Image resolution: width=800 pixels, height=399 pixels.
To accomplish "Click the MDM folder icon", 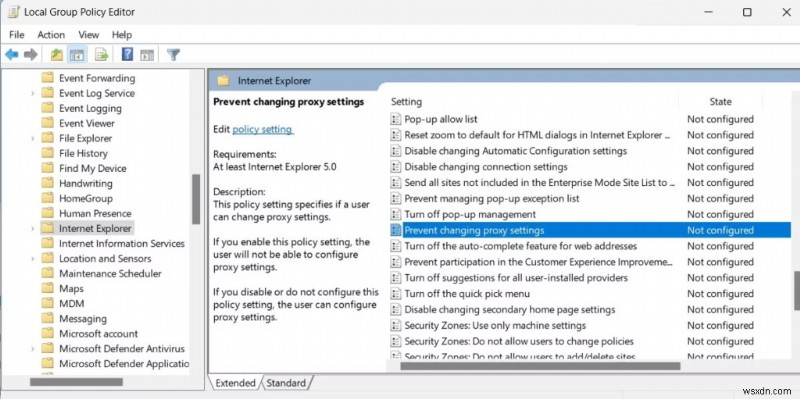I will 47,304.
